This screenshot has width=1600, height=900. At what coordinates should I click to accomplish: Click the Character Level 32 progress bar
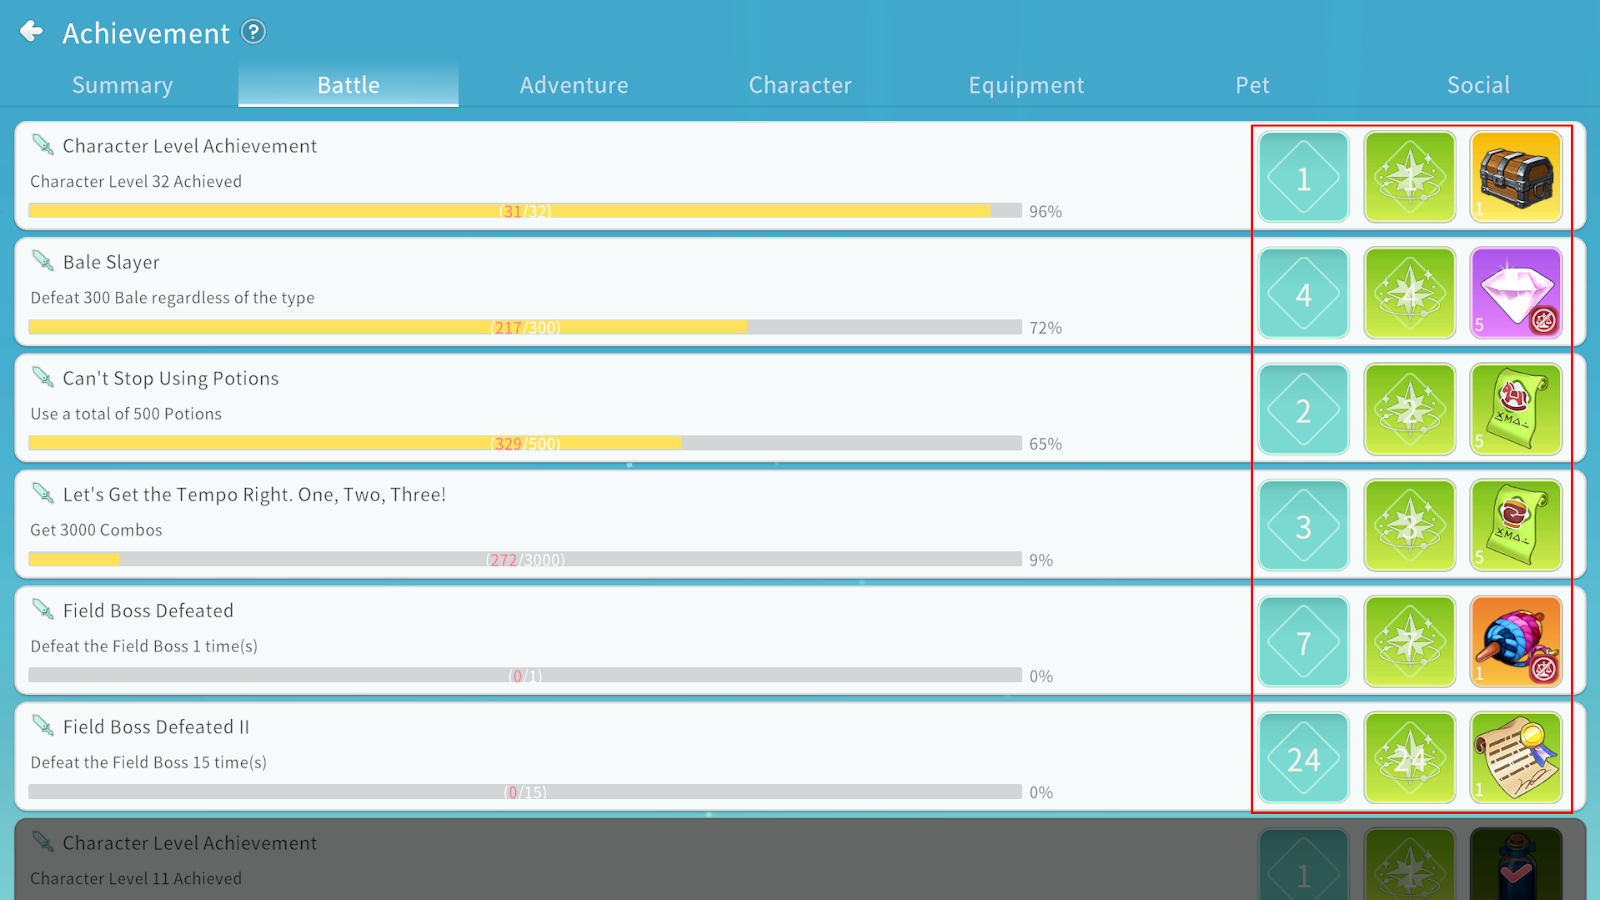[x=525, y=211]
